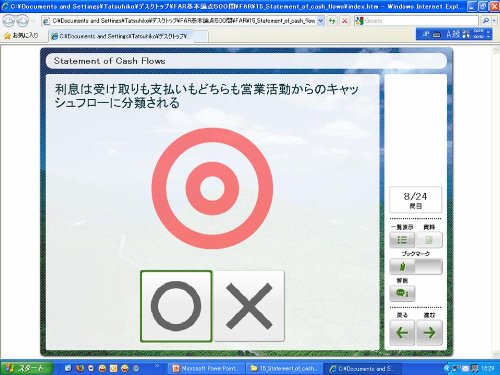Select the C:\Documents and Settings browser tab

coord(121,36)
